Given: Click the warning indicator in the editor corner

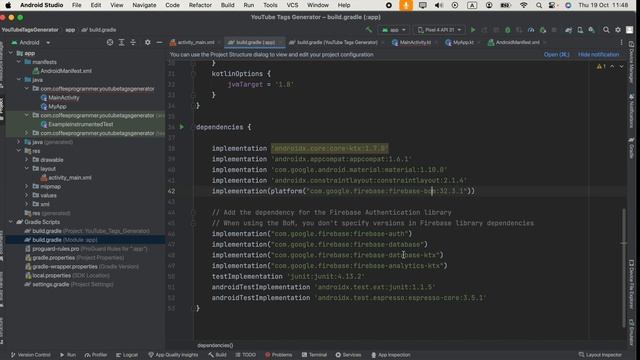Looking at the screenshot, I should tap(601, 66).
